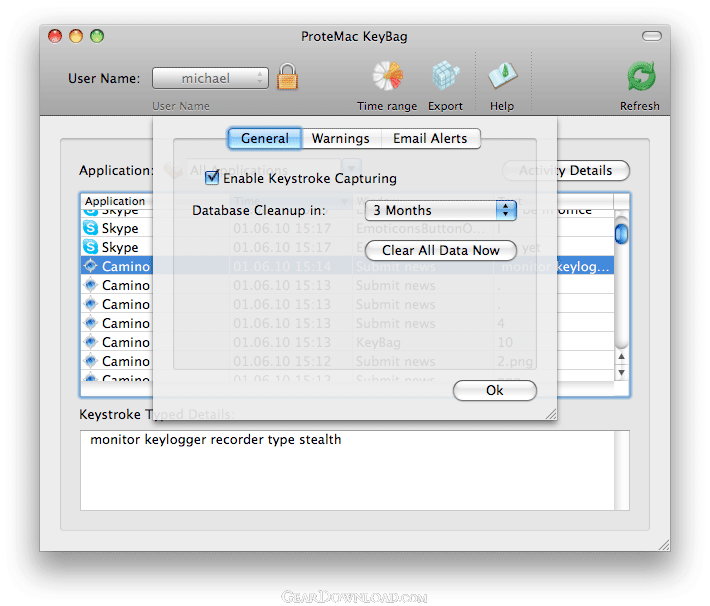
Task: Switch to the General tab
Action: [x=265, y=138]
